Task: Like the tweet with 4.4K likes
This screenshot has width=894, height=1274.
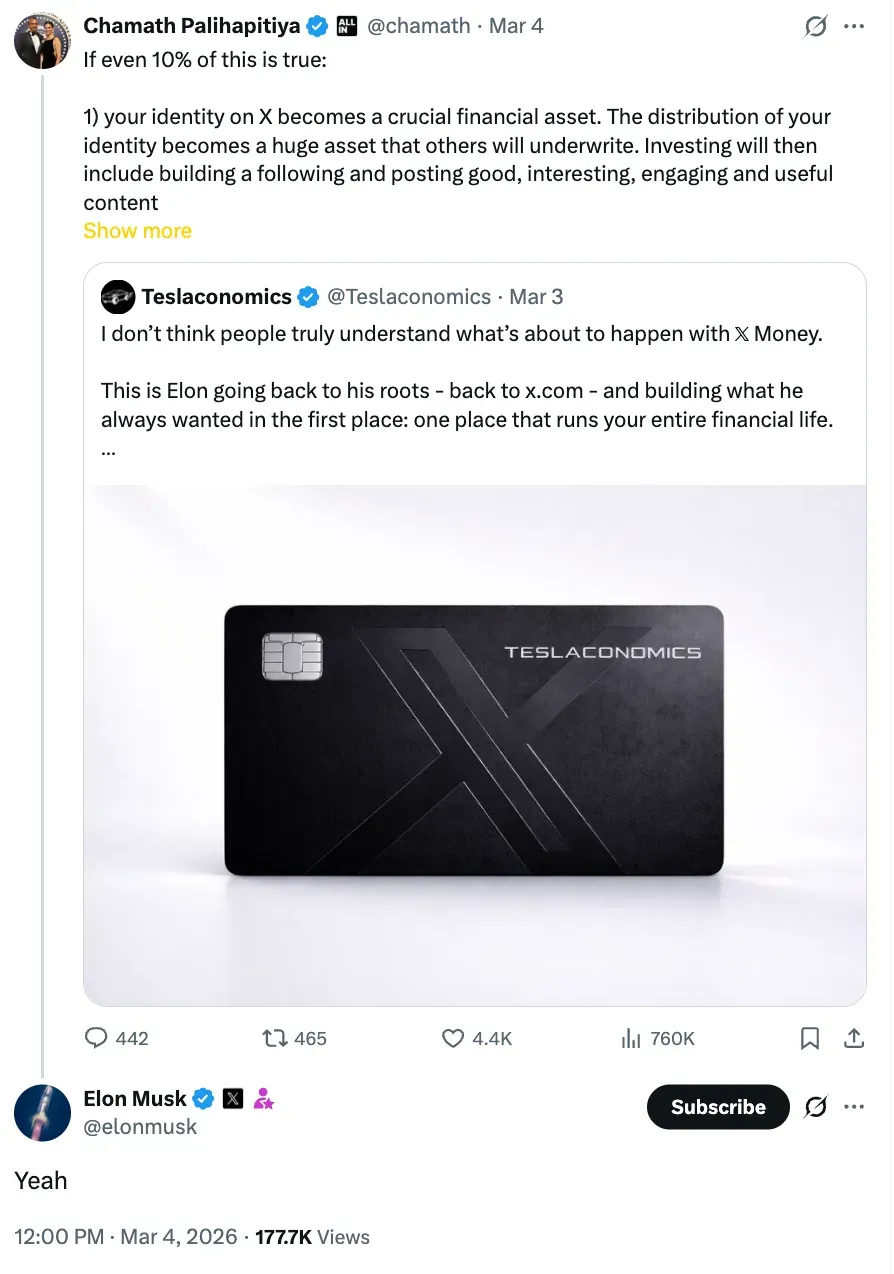Action: point(453,1038)
